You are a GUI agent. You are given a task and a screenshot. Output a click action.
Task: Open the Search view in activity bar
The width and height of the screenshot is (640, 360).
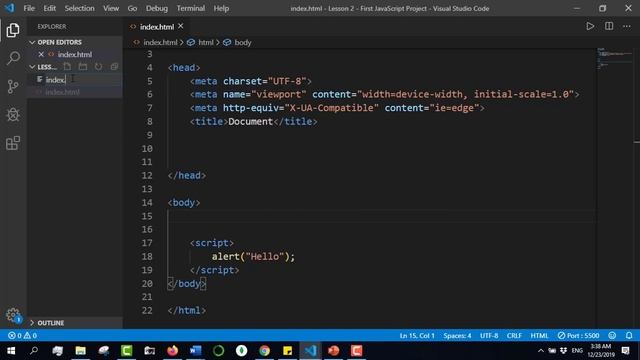(x=13, y=58)
